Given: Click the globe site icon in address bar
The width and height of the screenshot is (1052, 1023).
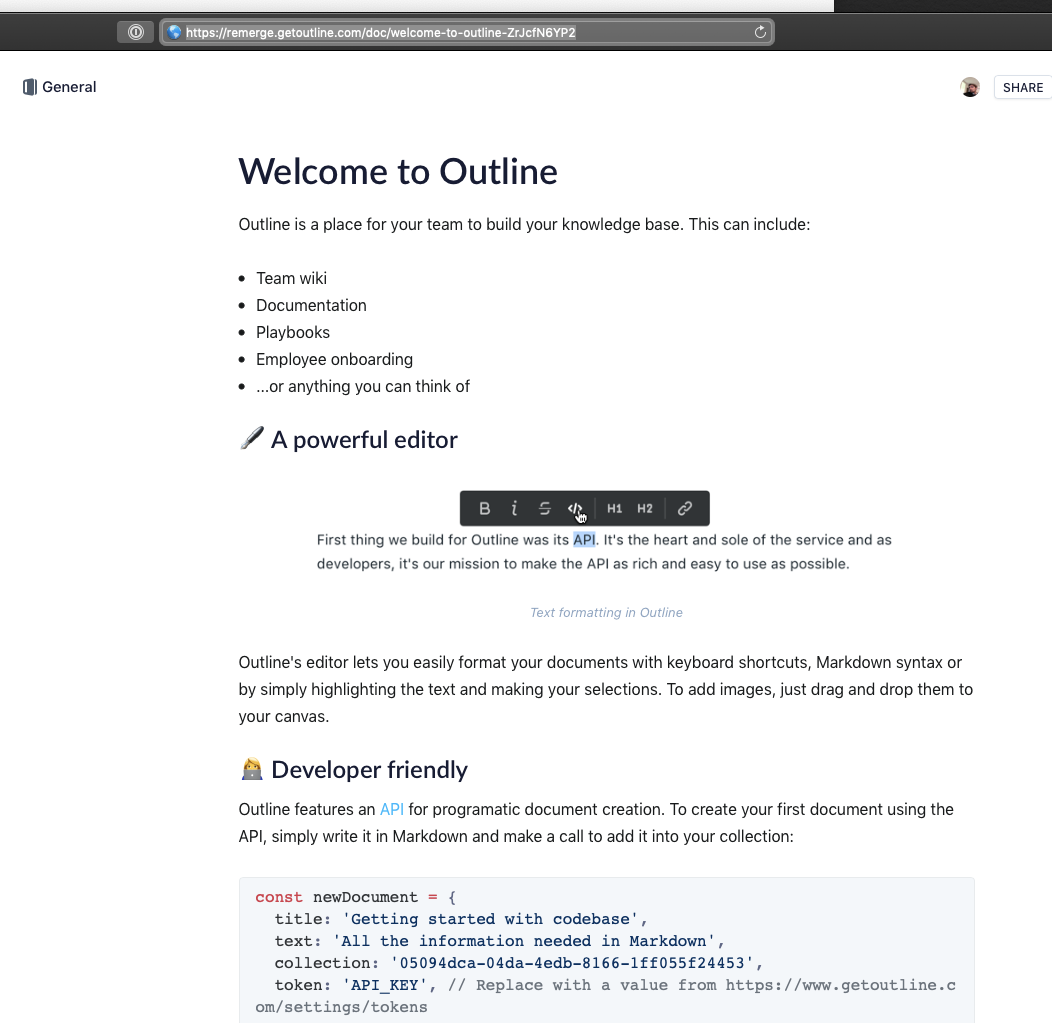Looking at the screenshot, I should point(174,32).
